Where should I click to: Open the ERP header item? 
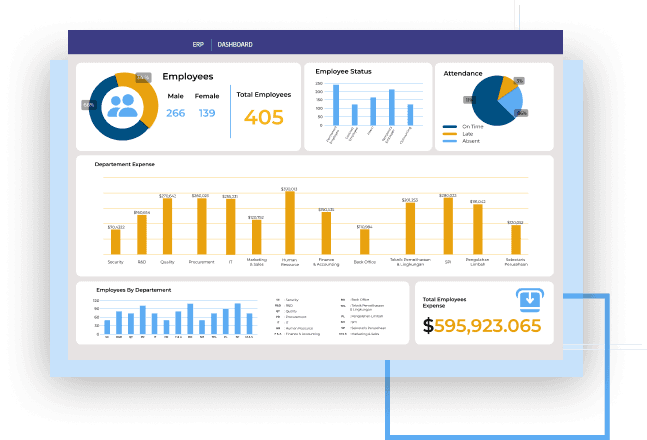[x=198, y=45]
